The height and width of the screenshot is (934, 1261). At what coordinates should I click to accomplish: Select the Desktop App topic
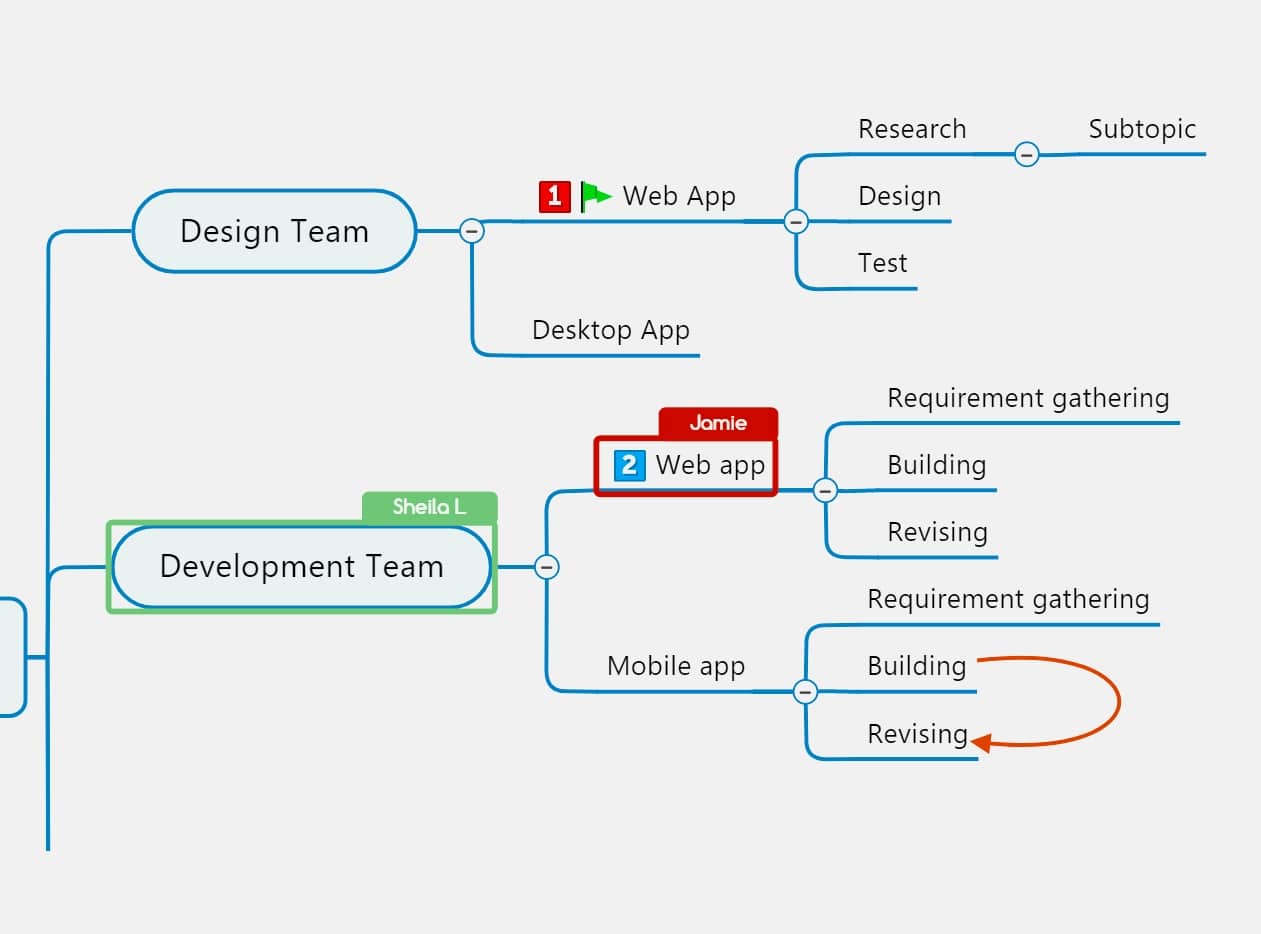pyautogui.click(x=611, y=330)
